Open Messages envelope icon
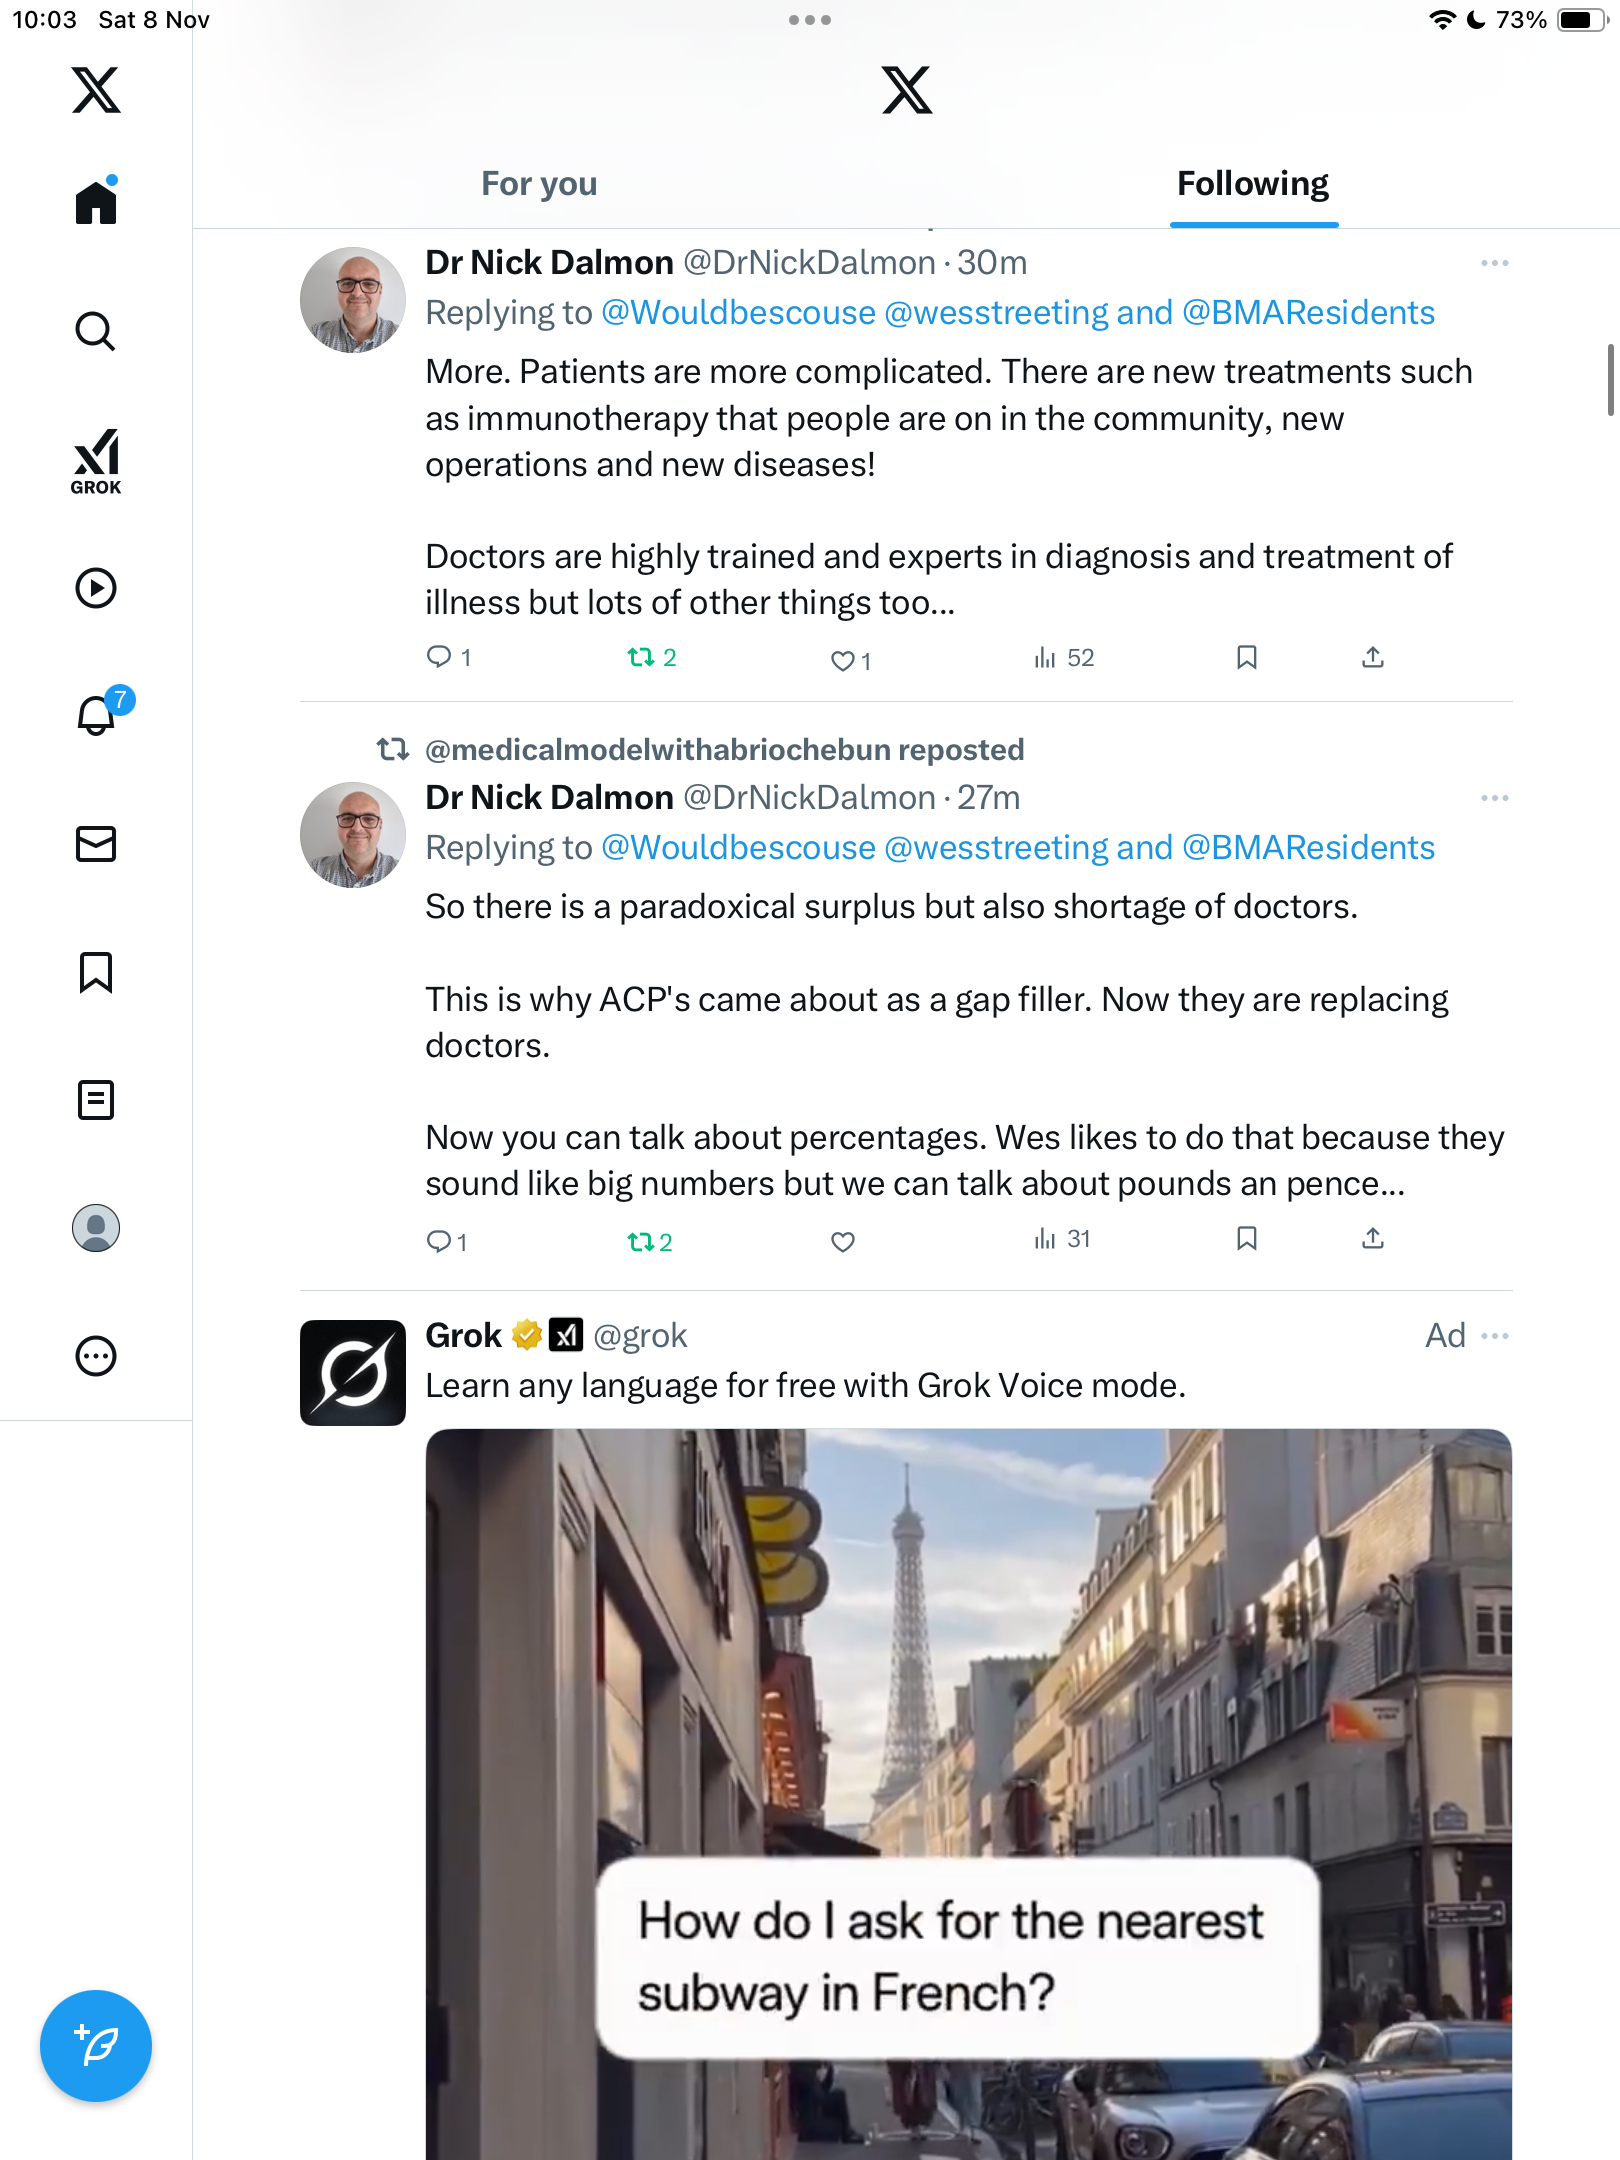 tap(96, 844)
